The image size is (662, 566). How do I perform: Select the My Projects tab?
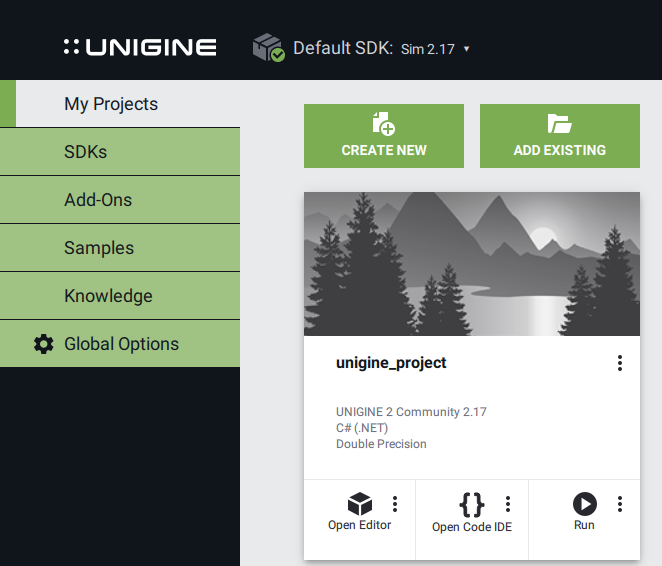(x=111, y=104)
